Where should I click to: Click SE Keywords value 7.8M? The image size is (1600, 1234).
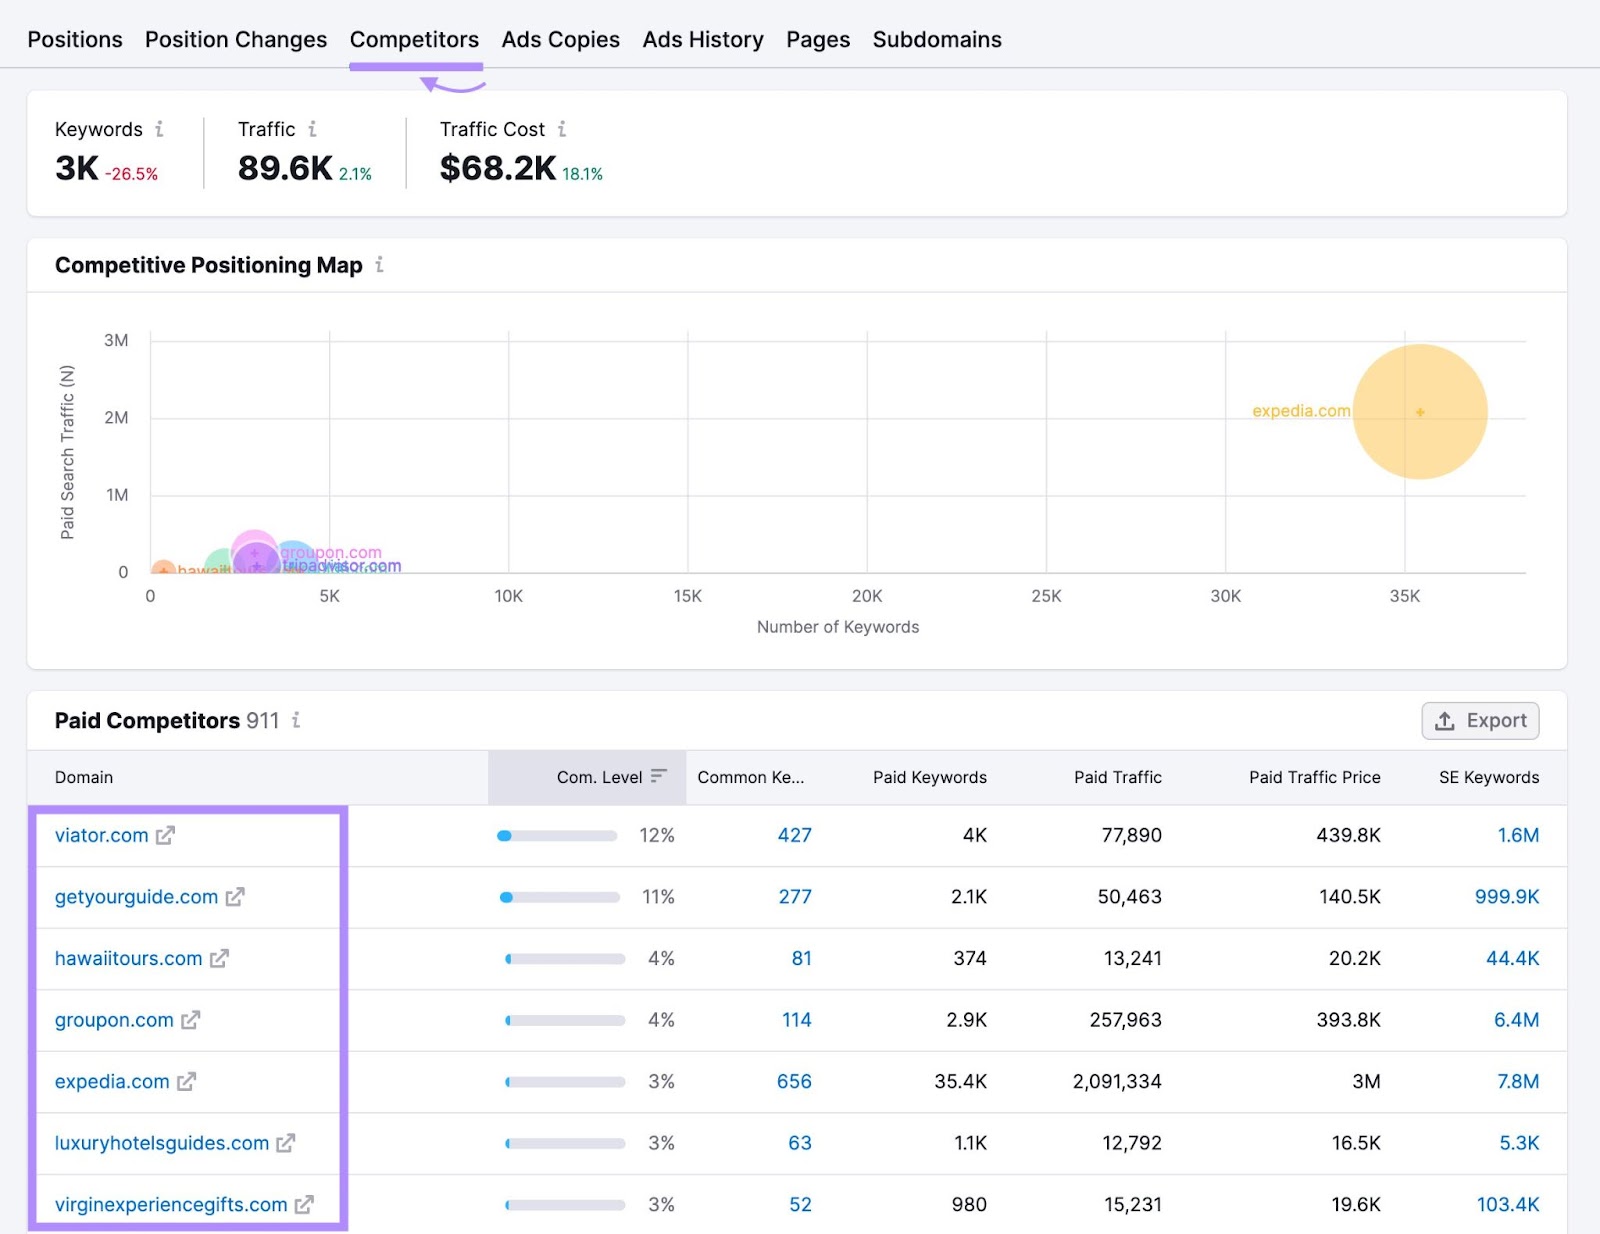point(1518,1082)
